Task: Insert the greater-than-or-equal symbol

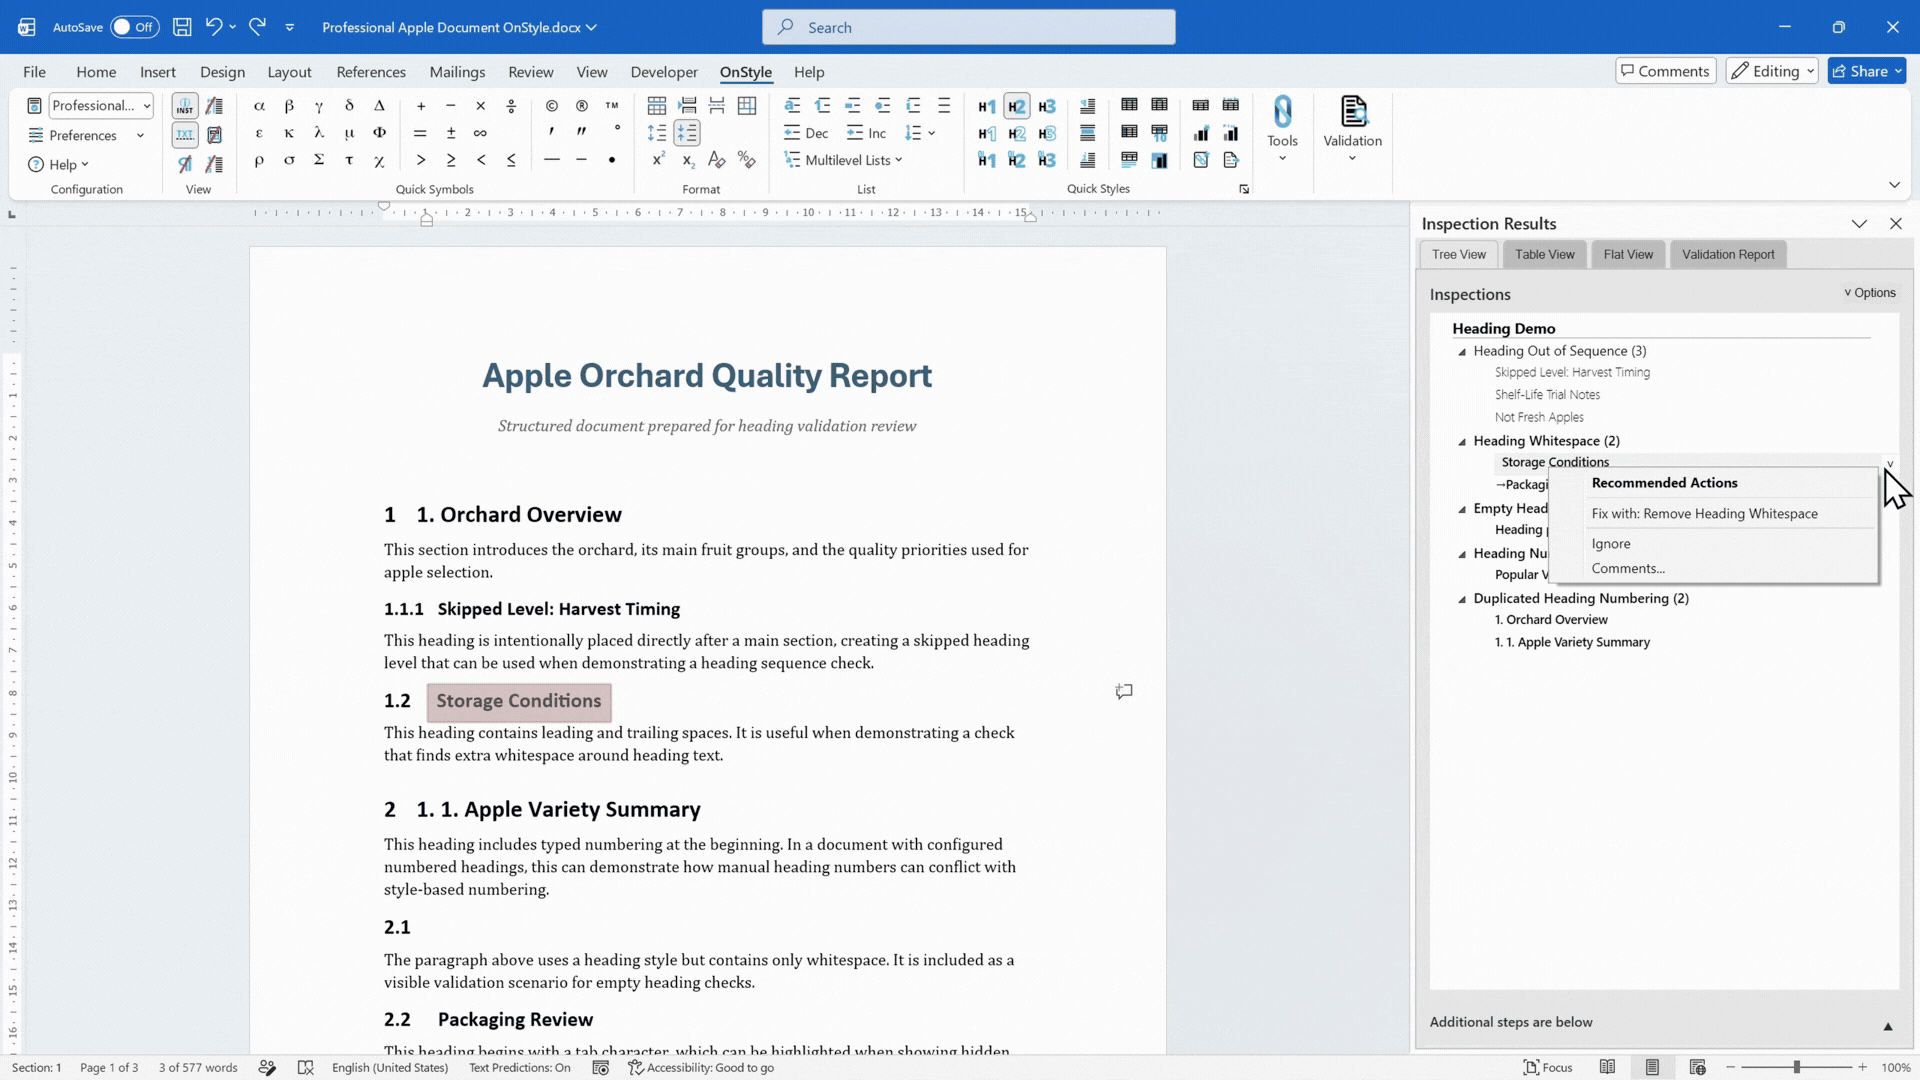Action: click(451, 160)
